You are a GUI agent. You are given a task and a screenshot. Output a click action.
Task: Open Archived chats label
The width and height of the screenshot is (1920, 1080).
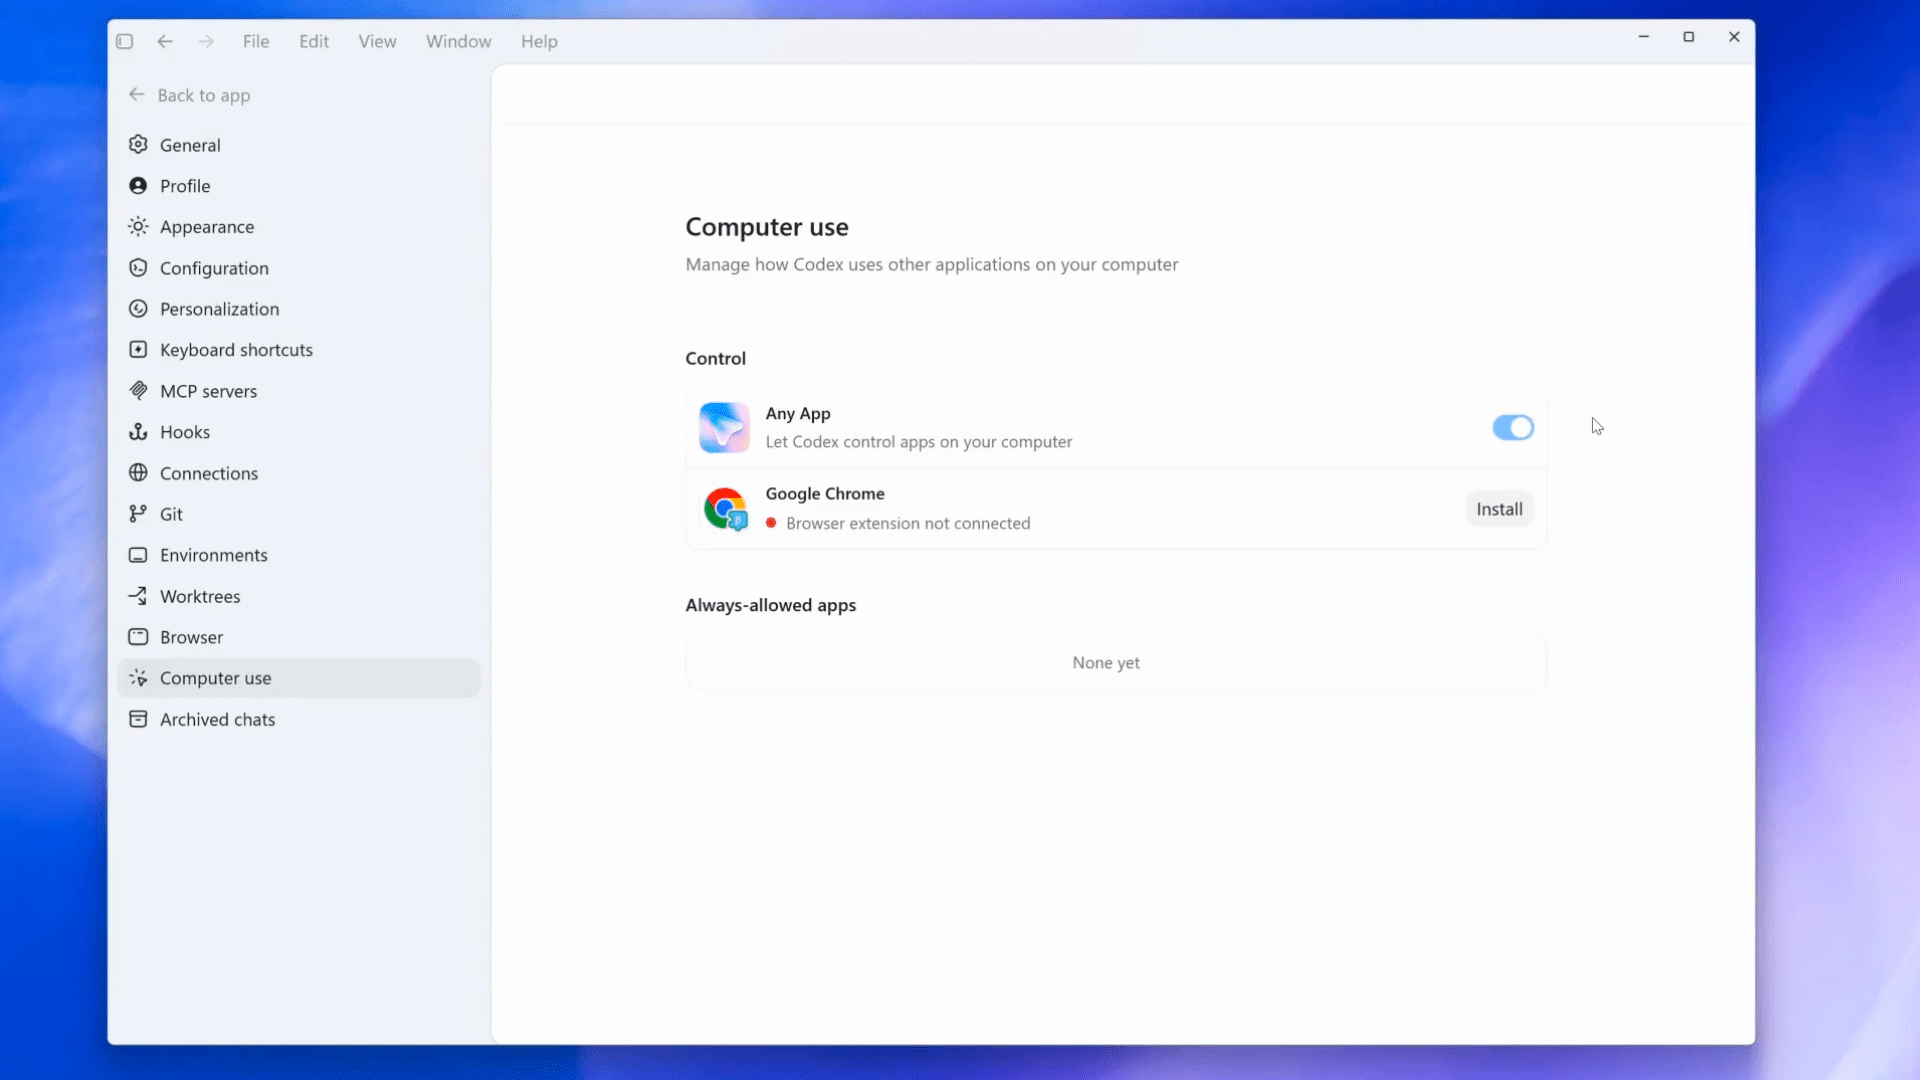coord(217,719)
